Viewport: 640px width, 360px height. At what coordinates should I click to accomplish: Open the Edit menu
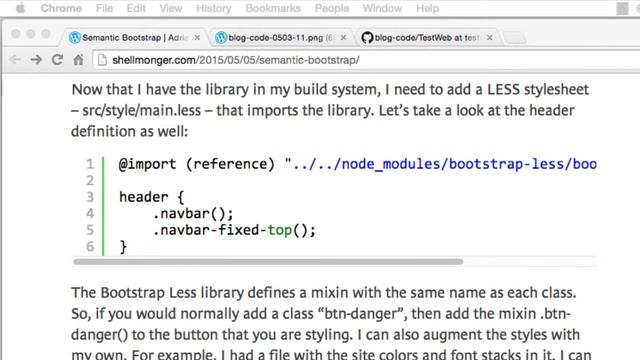point(136,8)
